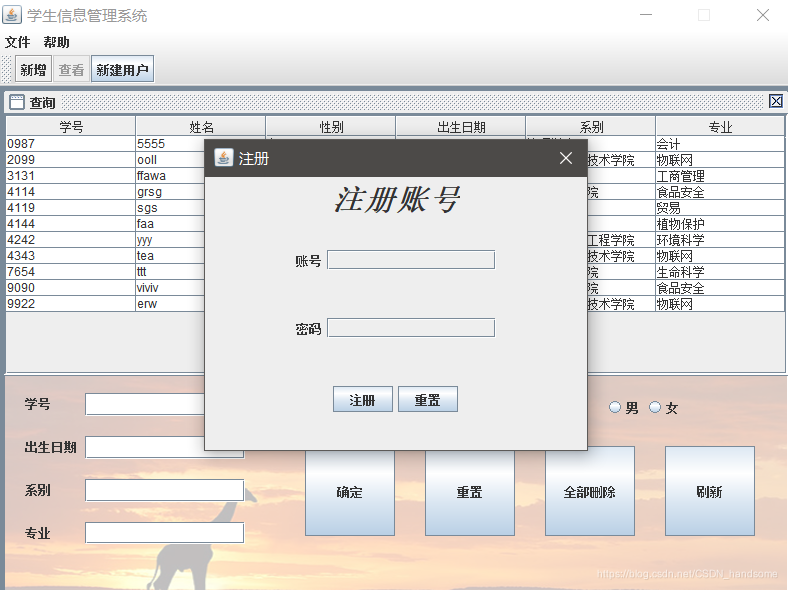Screen dimensions: 788x590
Task: Close the 注册 dialog
Action: click(x=566, y=158)
